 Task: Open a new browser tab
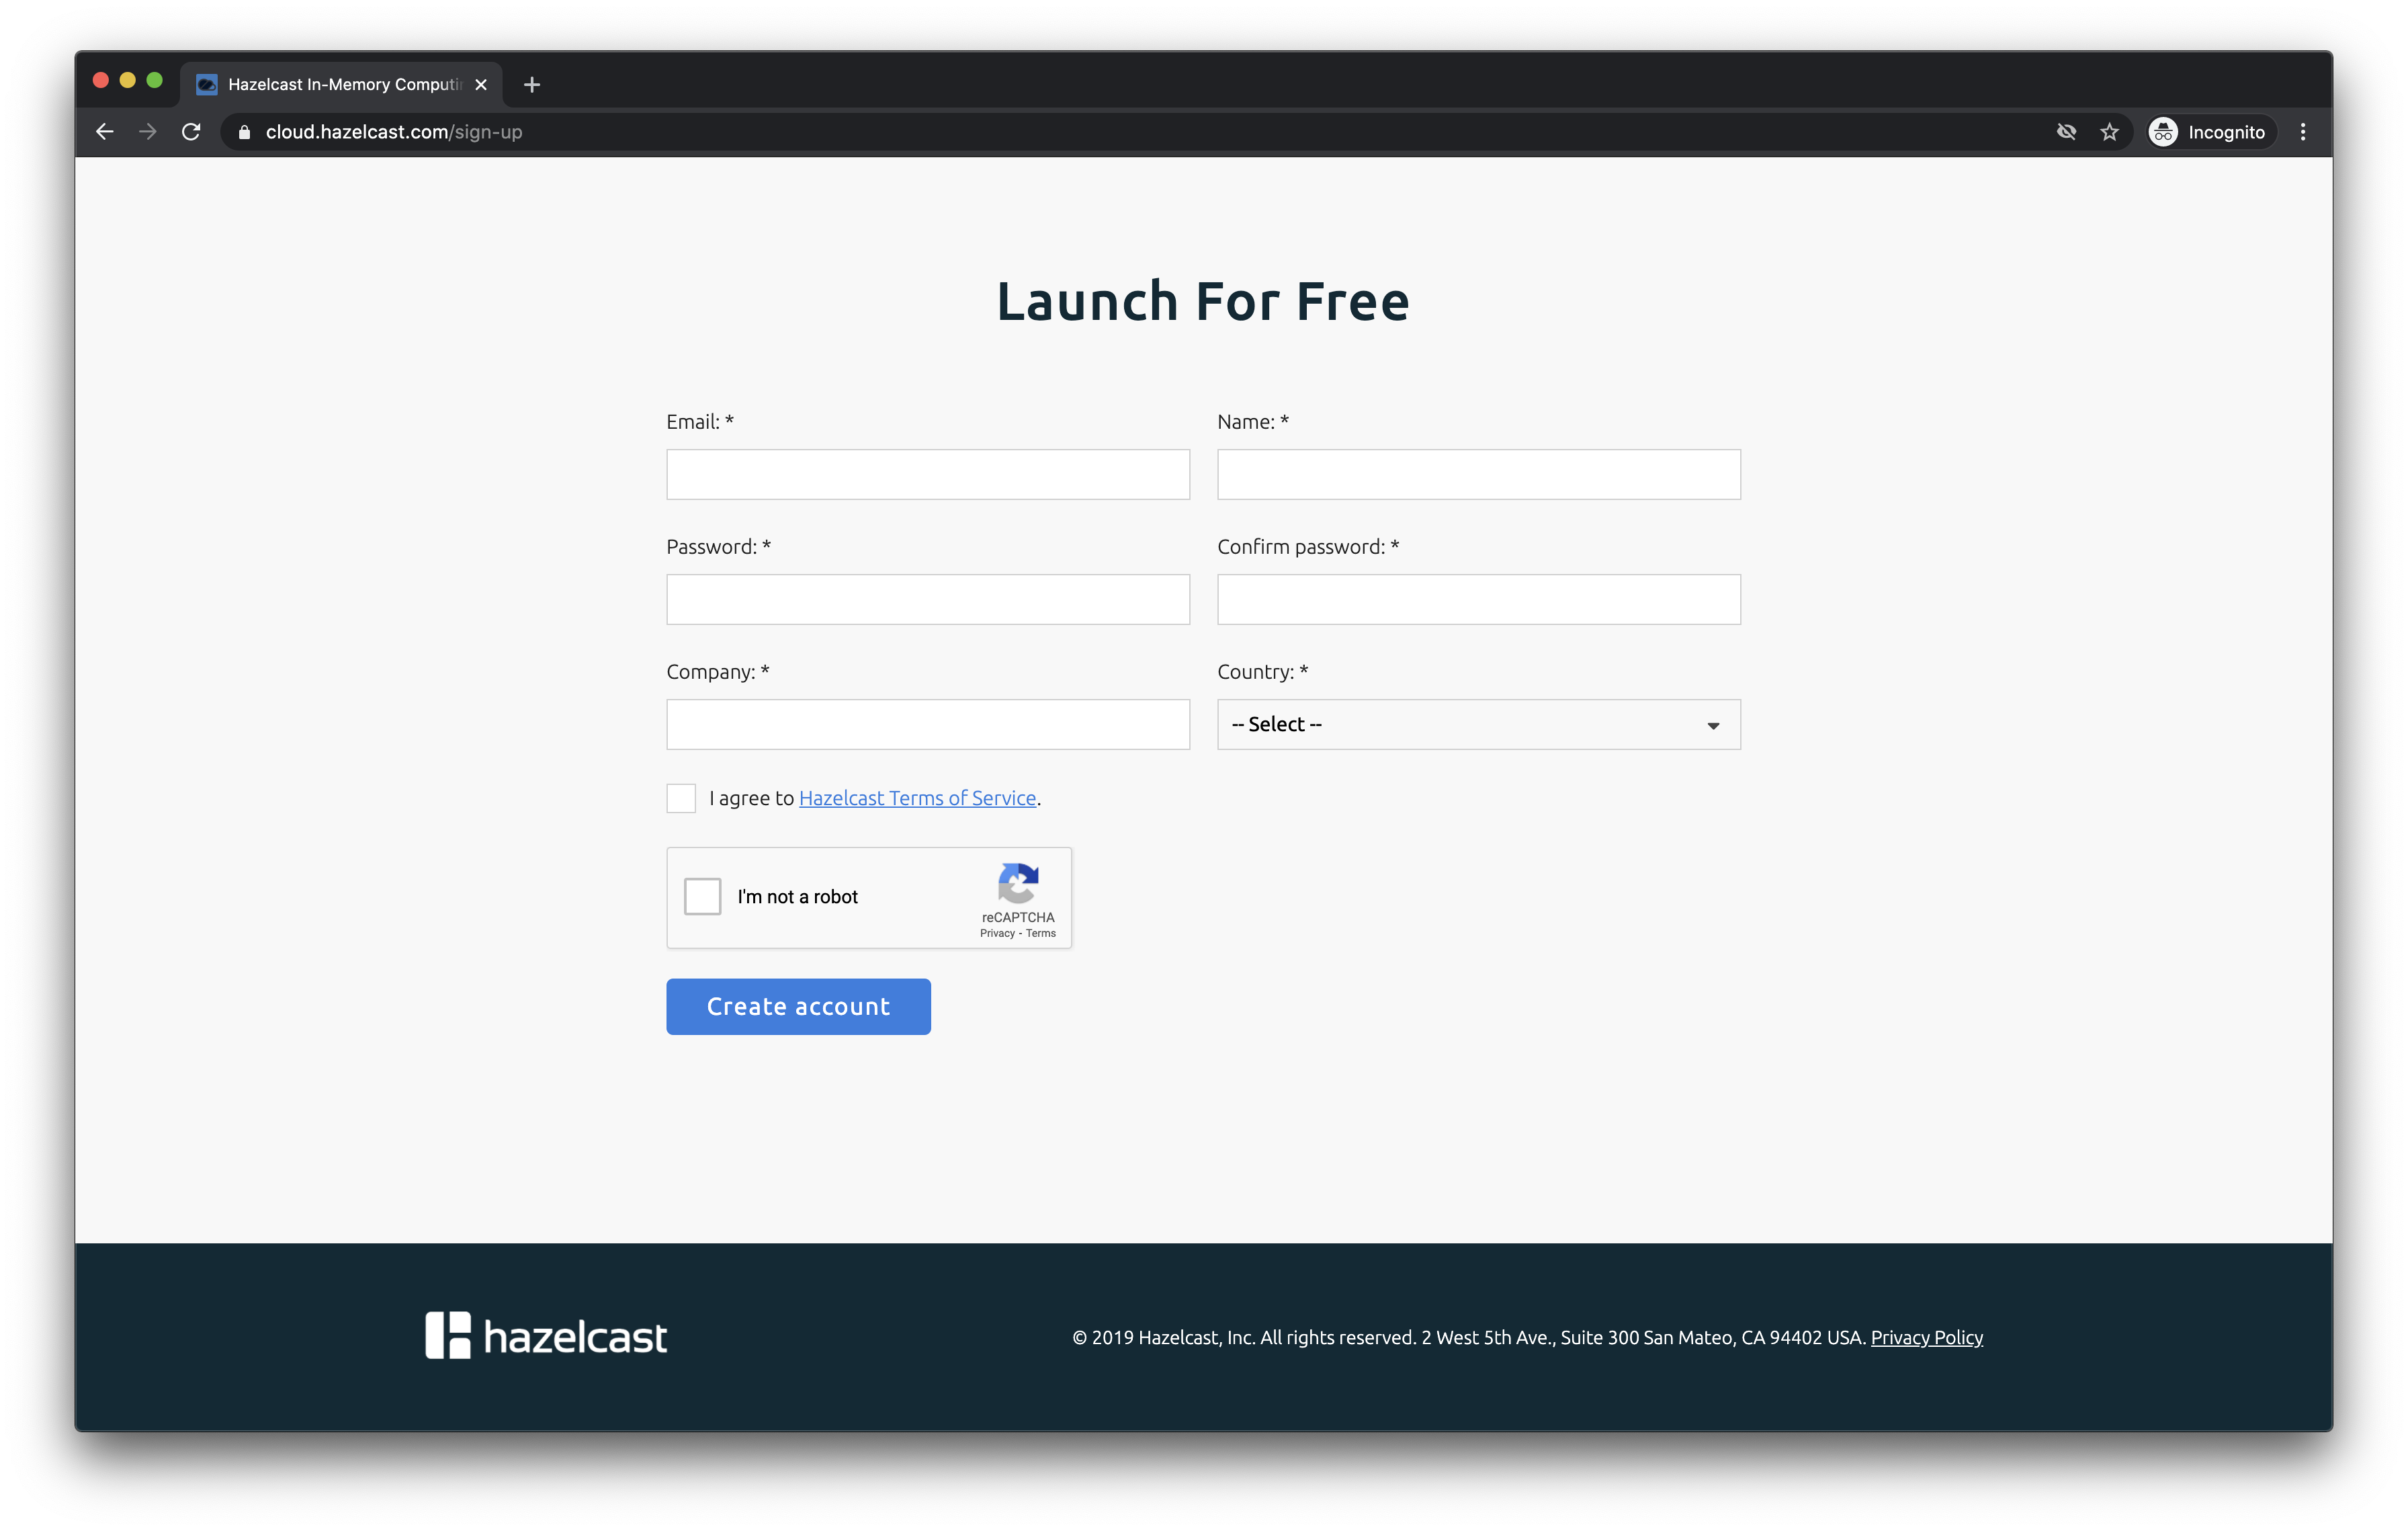[x=532, y=85]
